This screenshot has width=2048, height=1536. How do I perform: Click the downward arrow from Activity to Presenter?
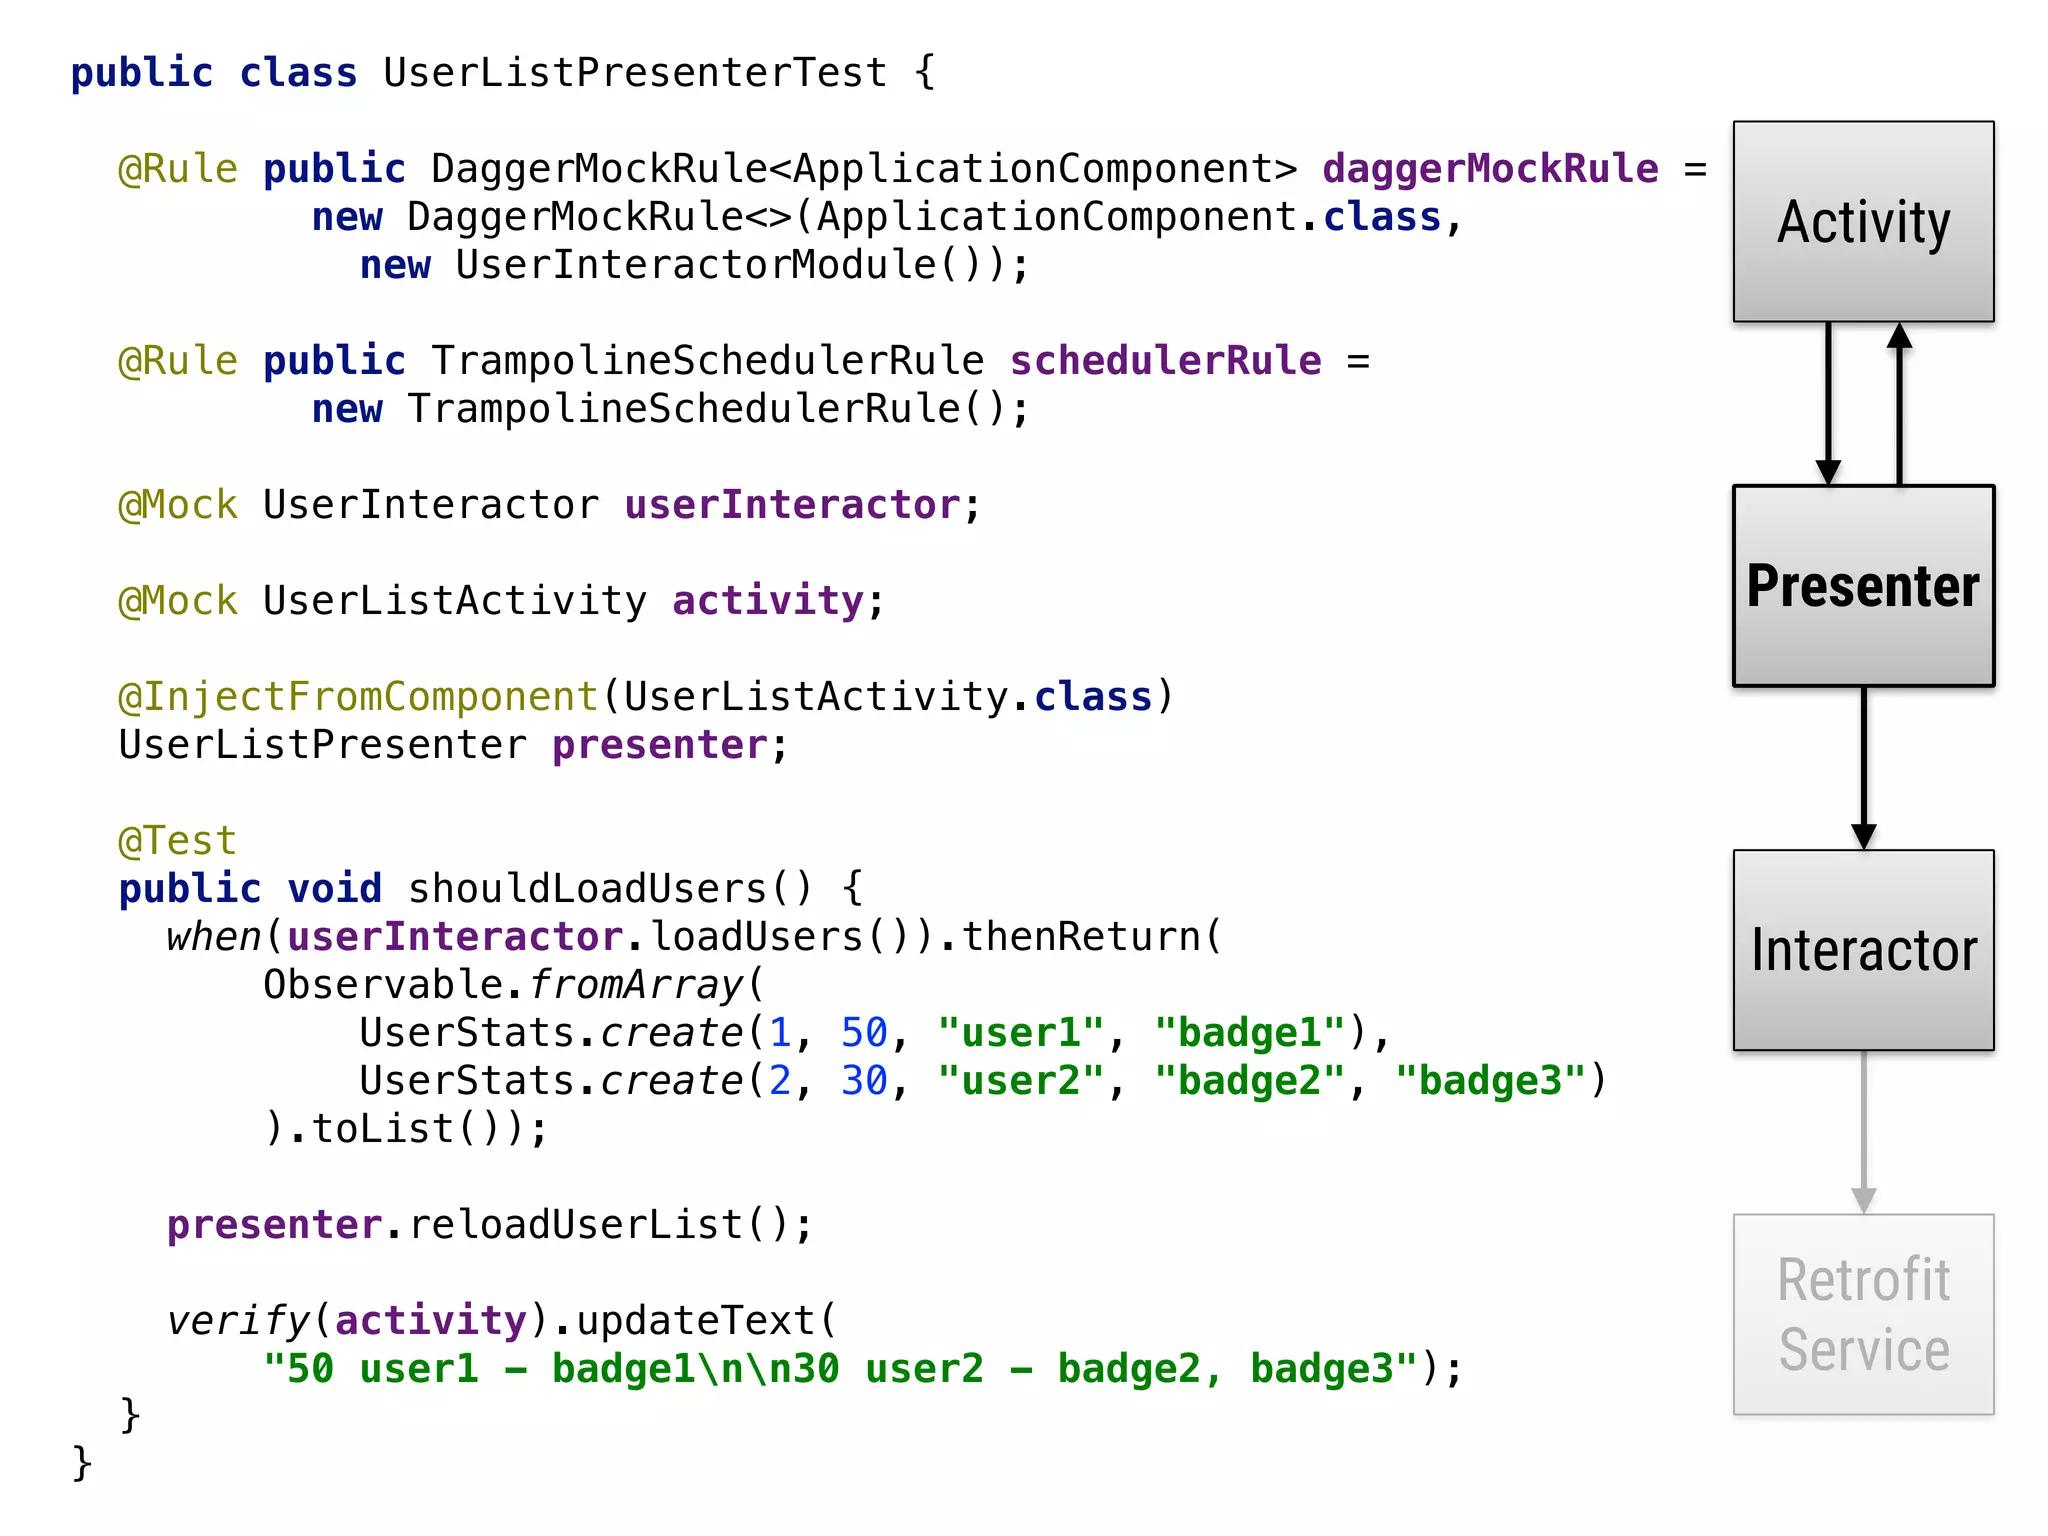(1828, 404)
